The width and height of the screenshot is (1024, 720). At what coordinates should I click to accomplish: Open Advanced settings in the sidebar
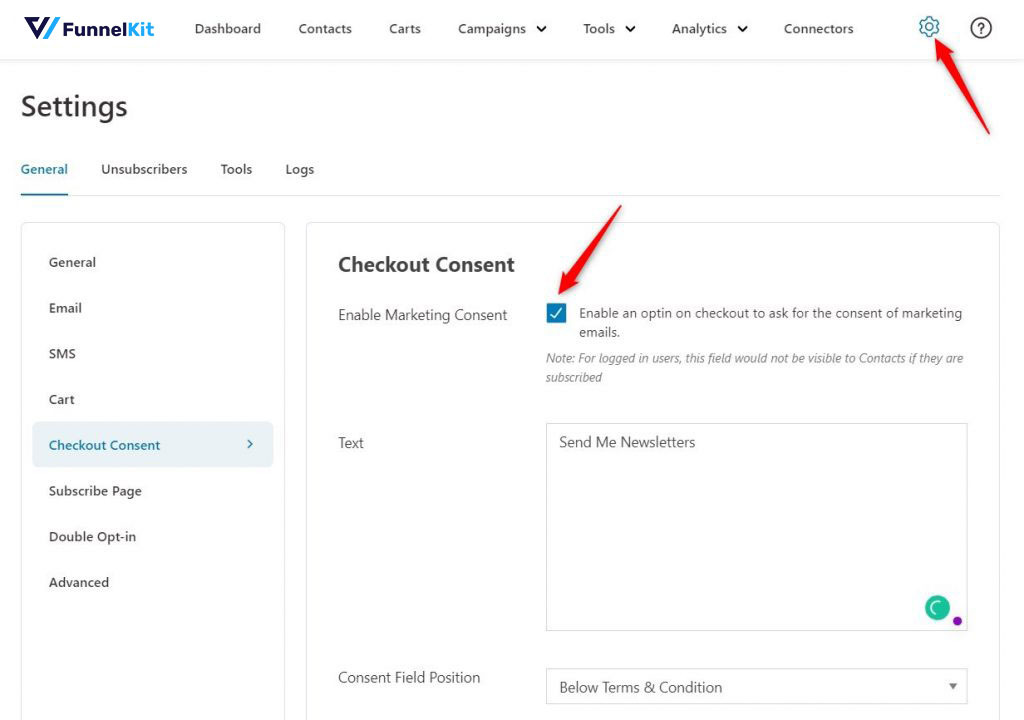[x=78, y=582]
